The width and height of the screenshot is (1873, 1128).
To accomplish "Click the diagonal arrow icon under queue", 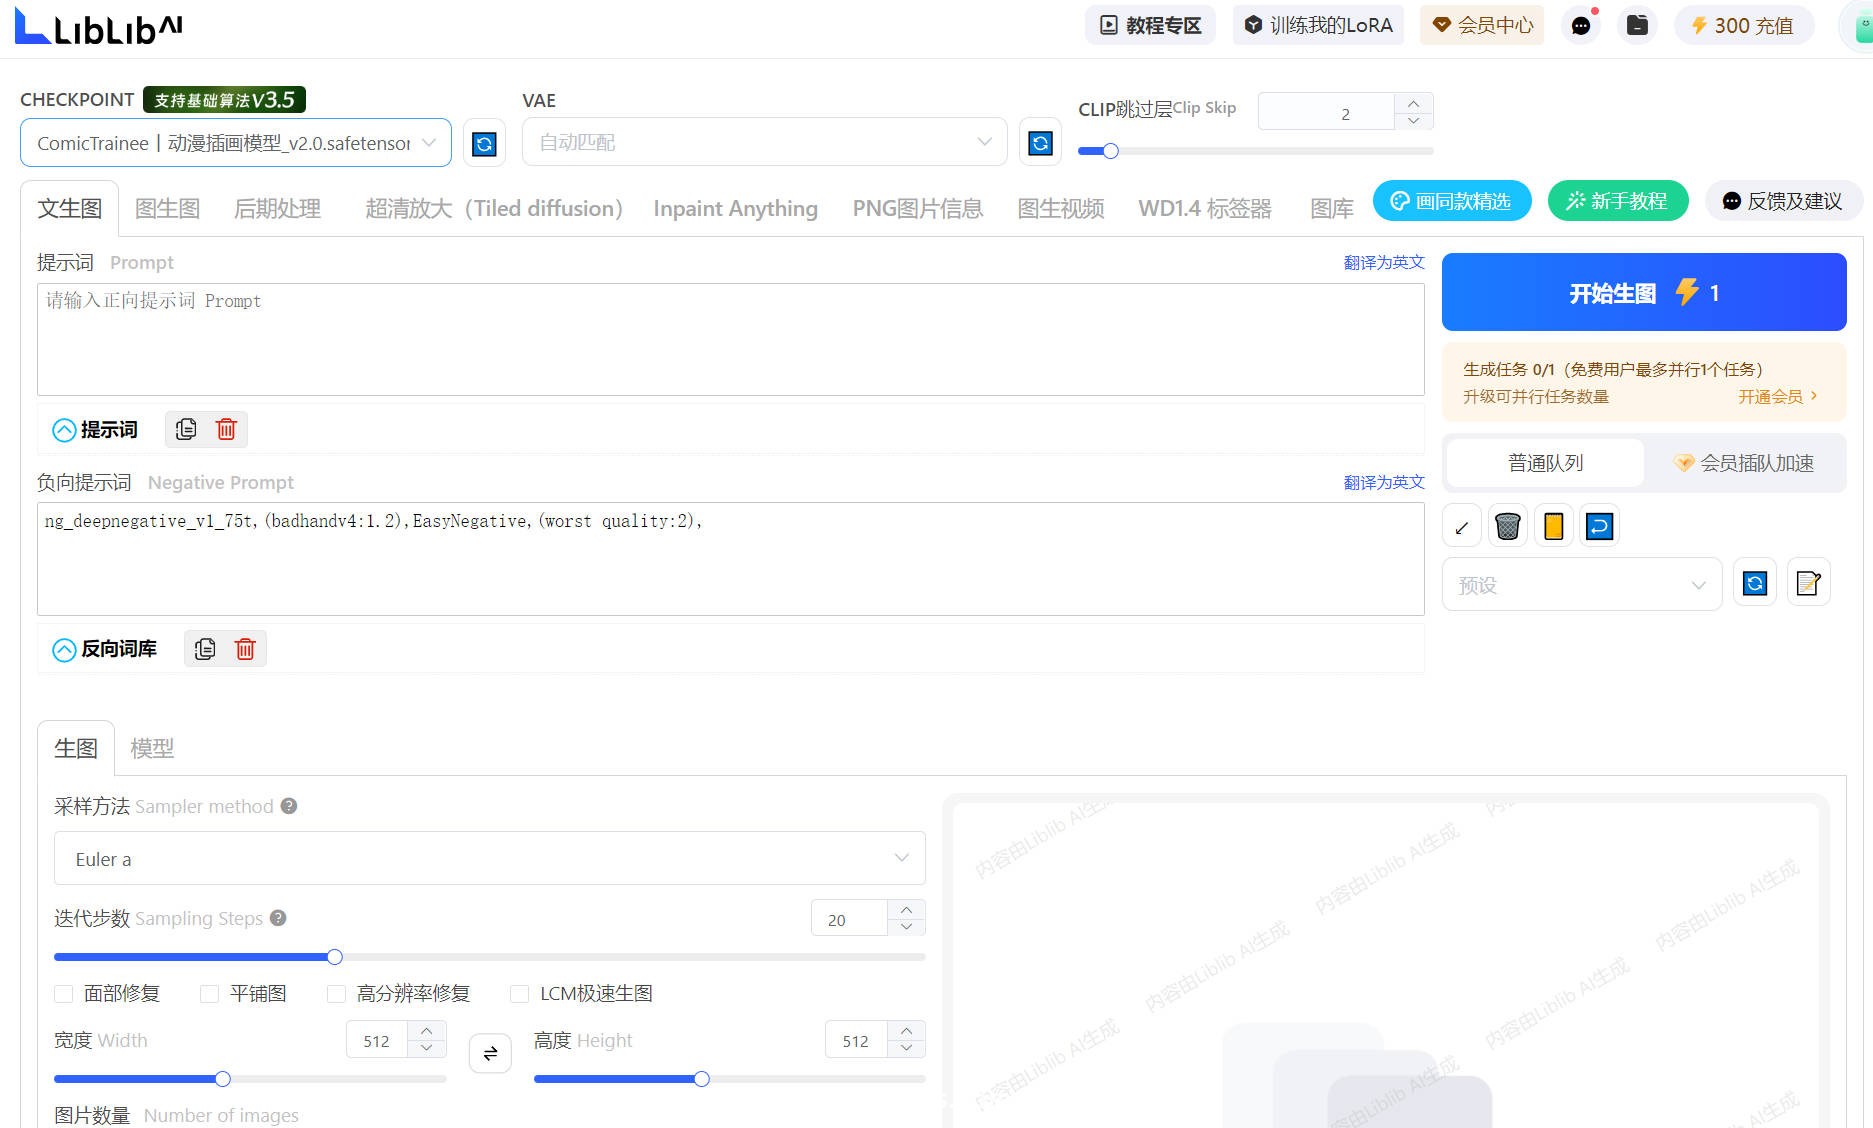I will 1462,526.
